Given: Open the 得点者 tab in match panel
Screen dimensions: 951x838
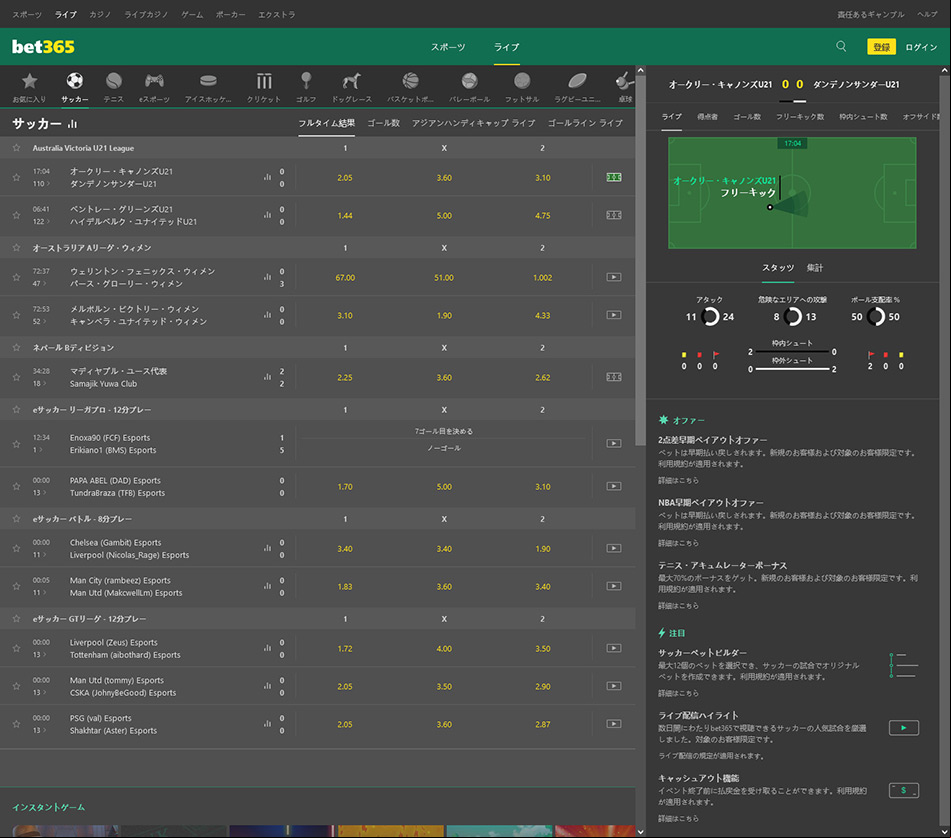Looking at the screenshot, I should point(707,116).
